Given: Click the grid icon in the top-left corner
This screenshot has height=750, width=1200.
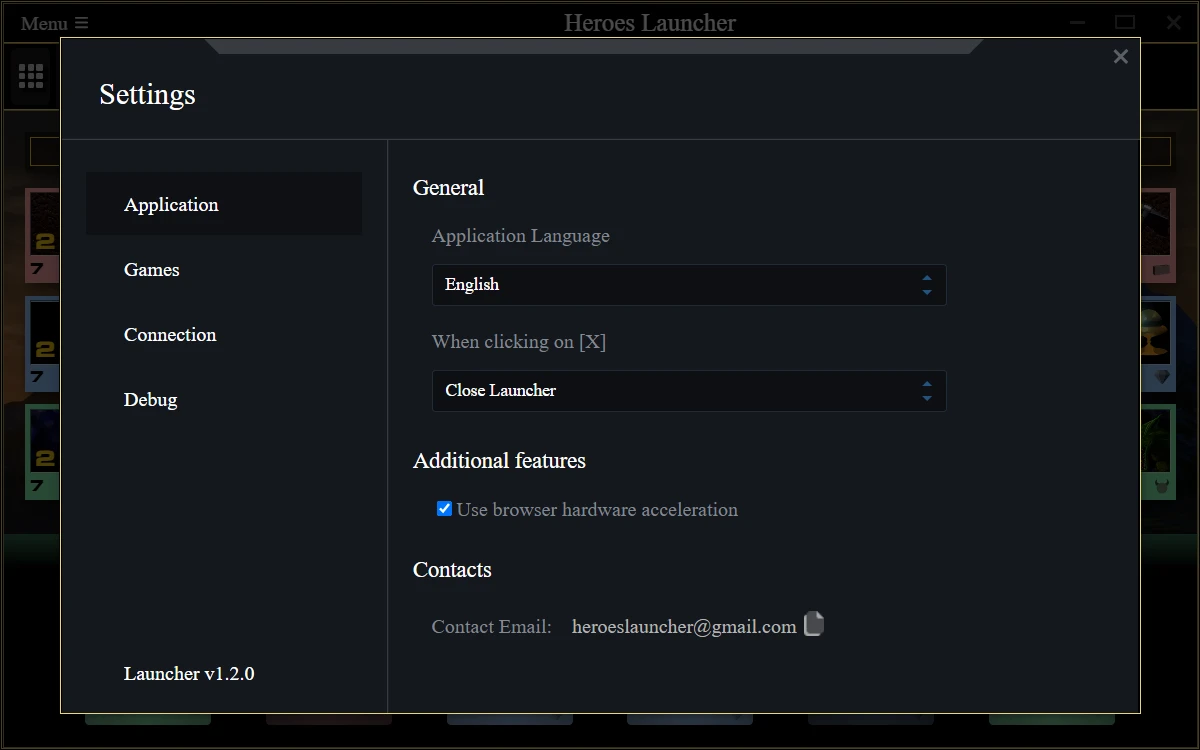Looking at the screenshot, I should tap(31, 76).
